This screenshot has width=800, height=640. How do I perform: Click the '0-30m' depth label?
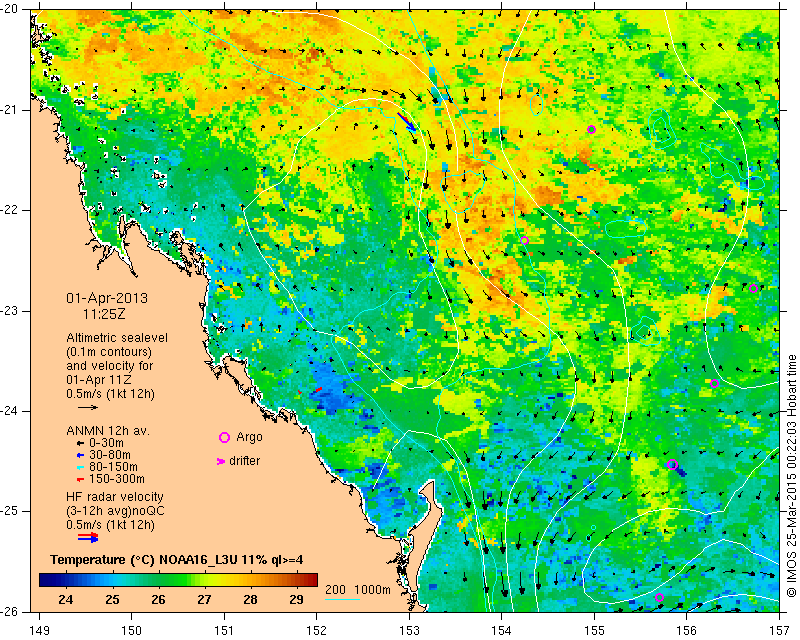pos(106,443)
